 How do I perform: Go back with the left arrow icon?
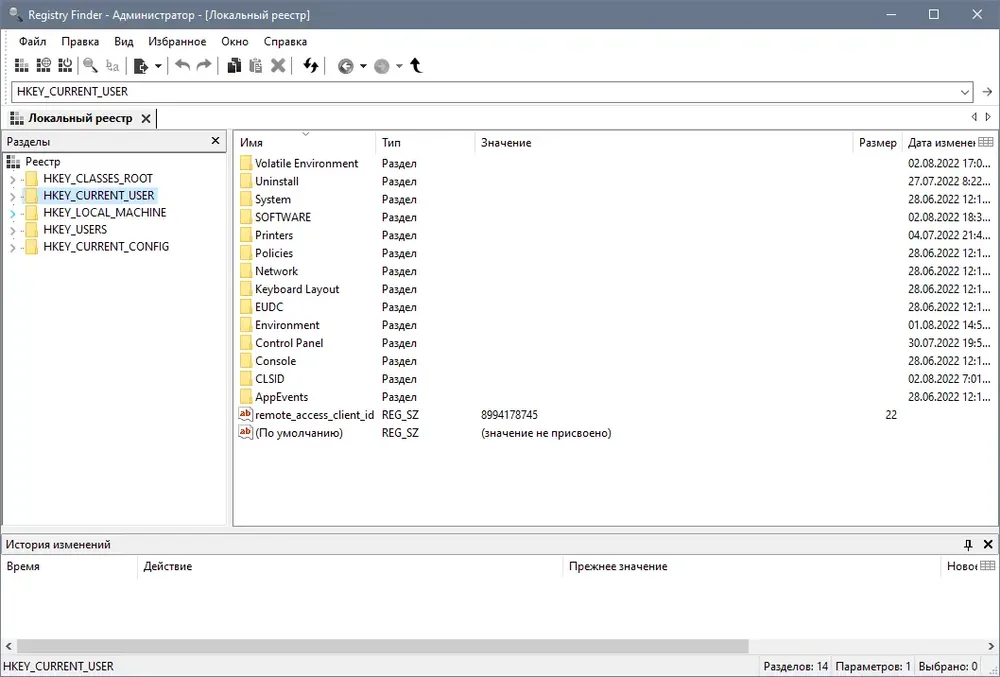[346, 66]
